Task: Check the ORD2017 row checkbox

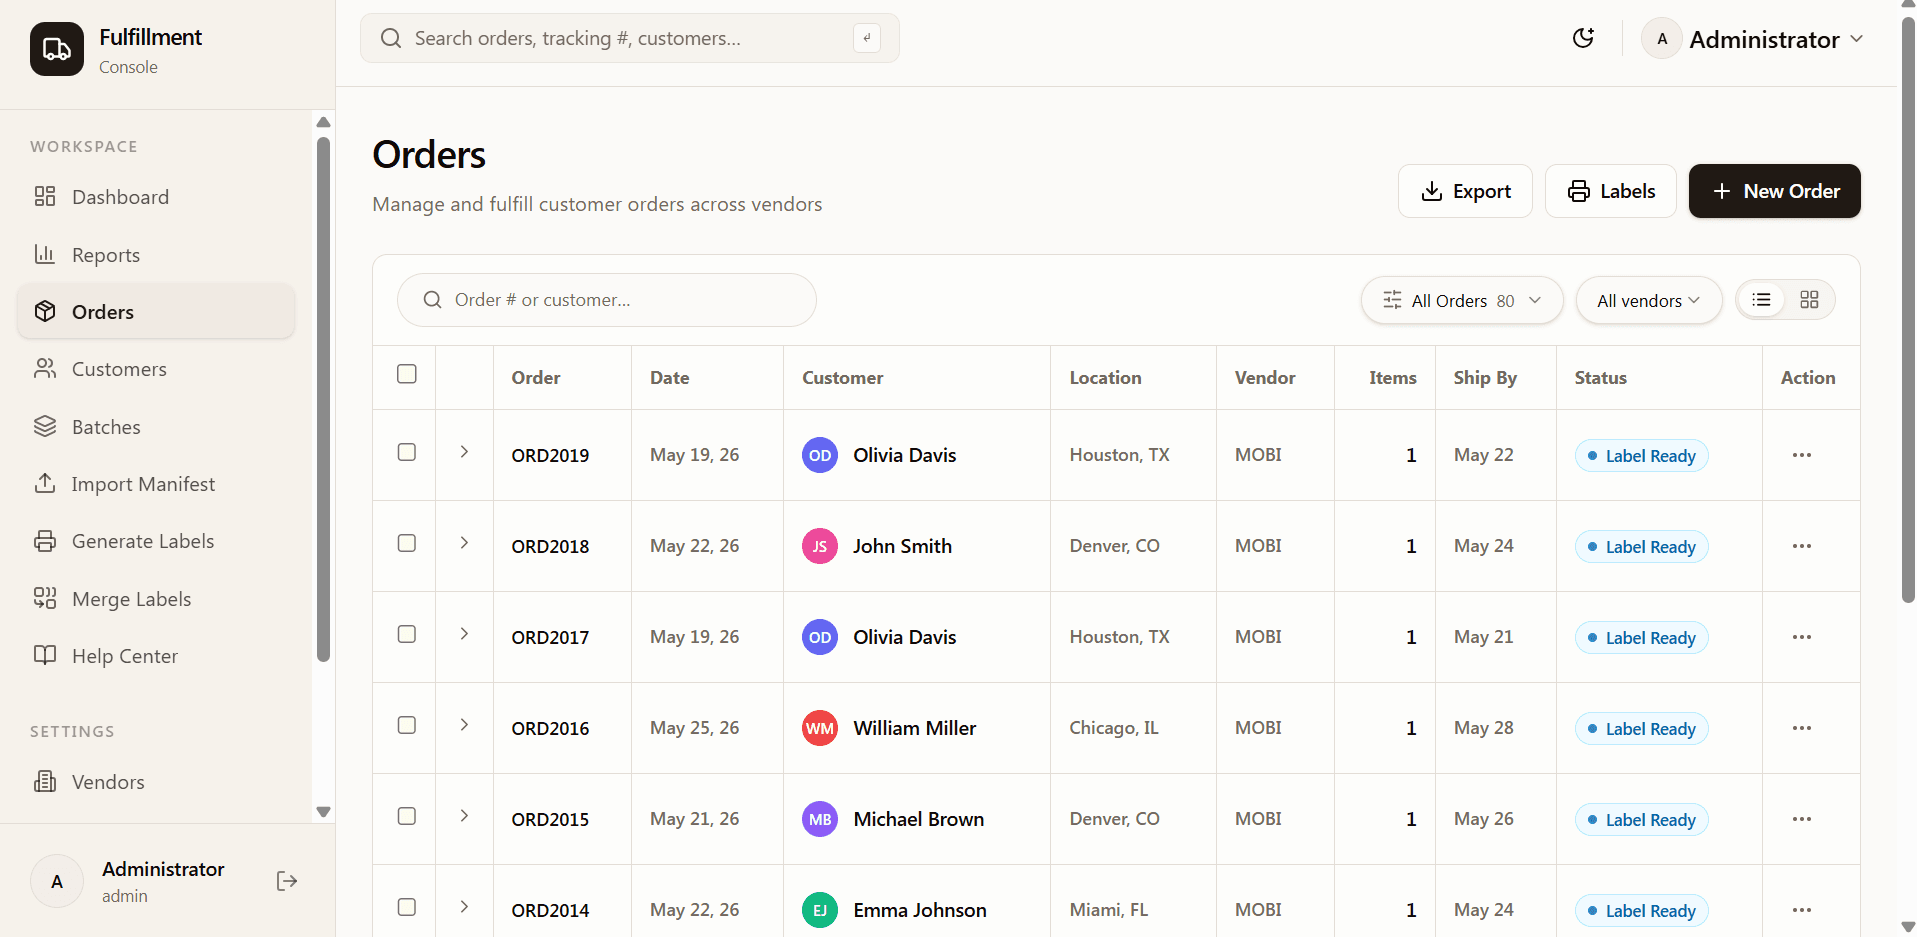Action: coord(407,634)
